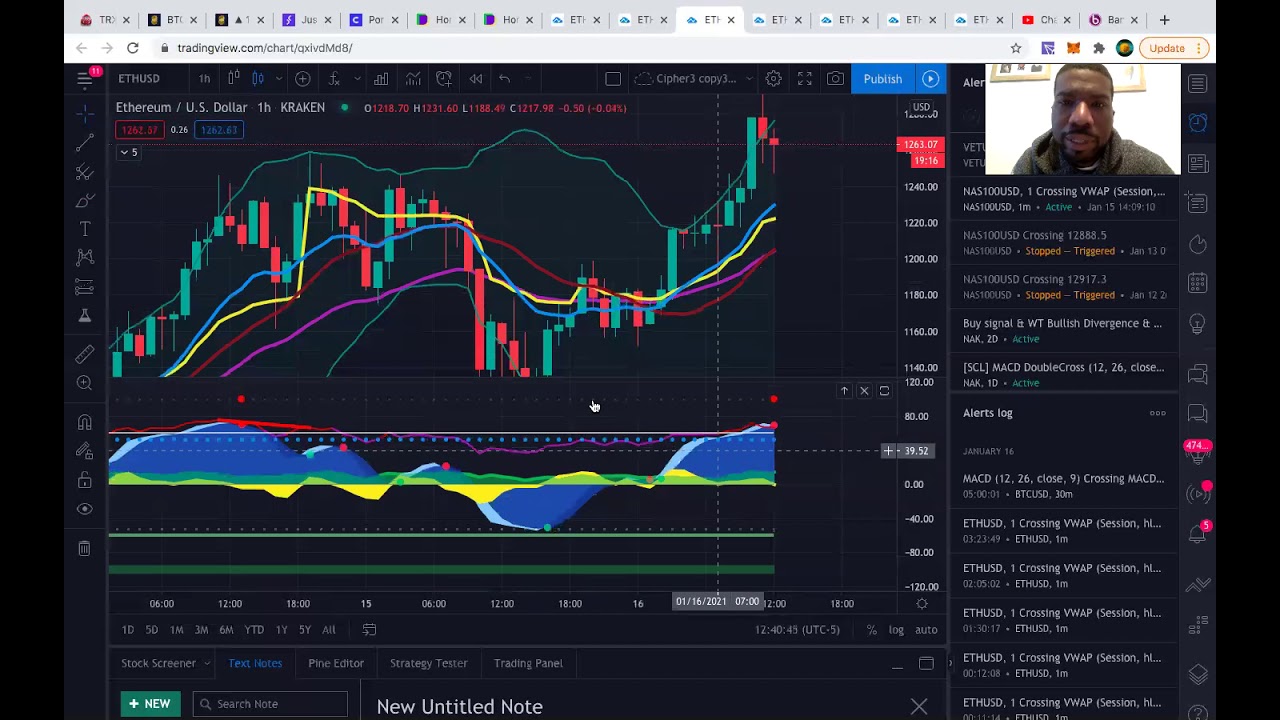Open the patterns tool icon
Image resolution: width=1280 pixels, height=720 pixels.
pos(85,258)
